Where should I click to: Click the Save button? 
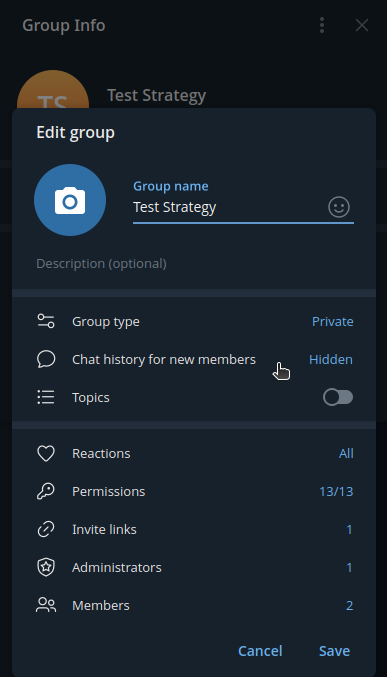click(334, 651)
